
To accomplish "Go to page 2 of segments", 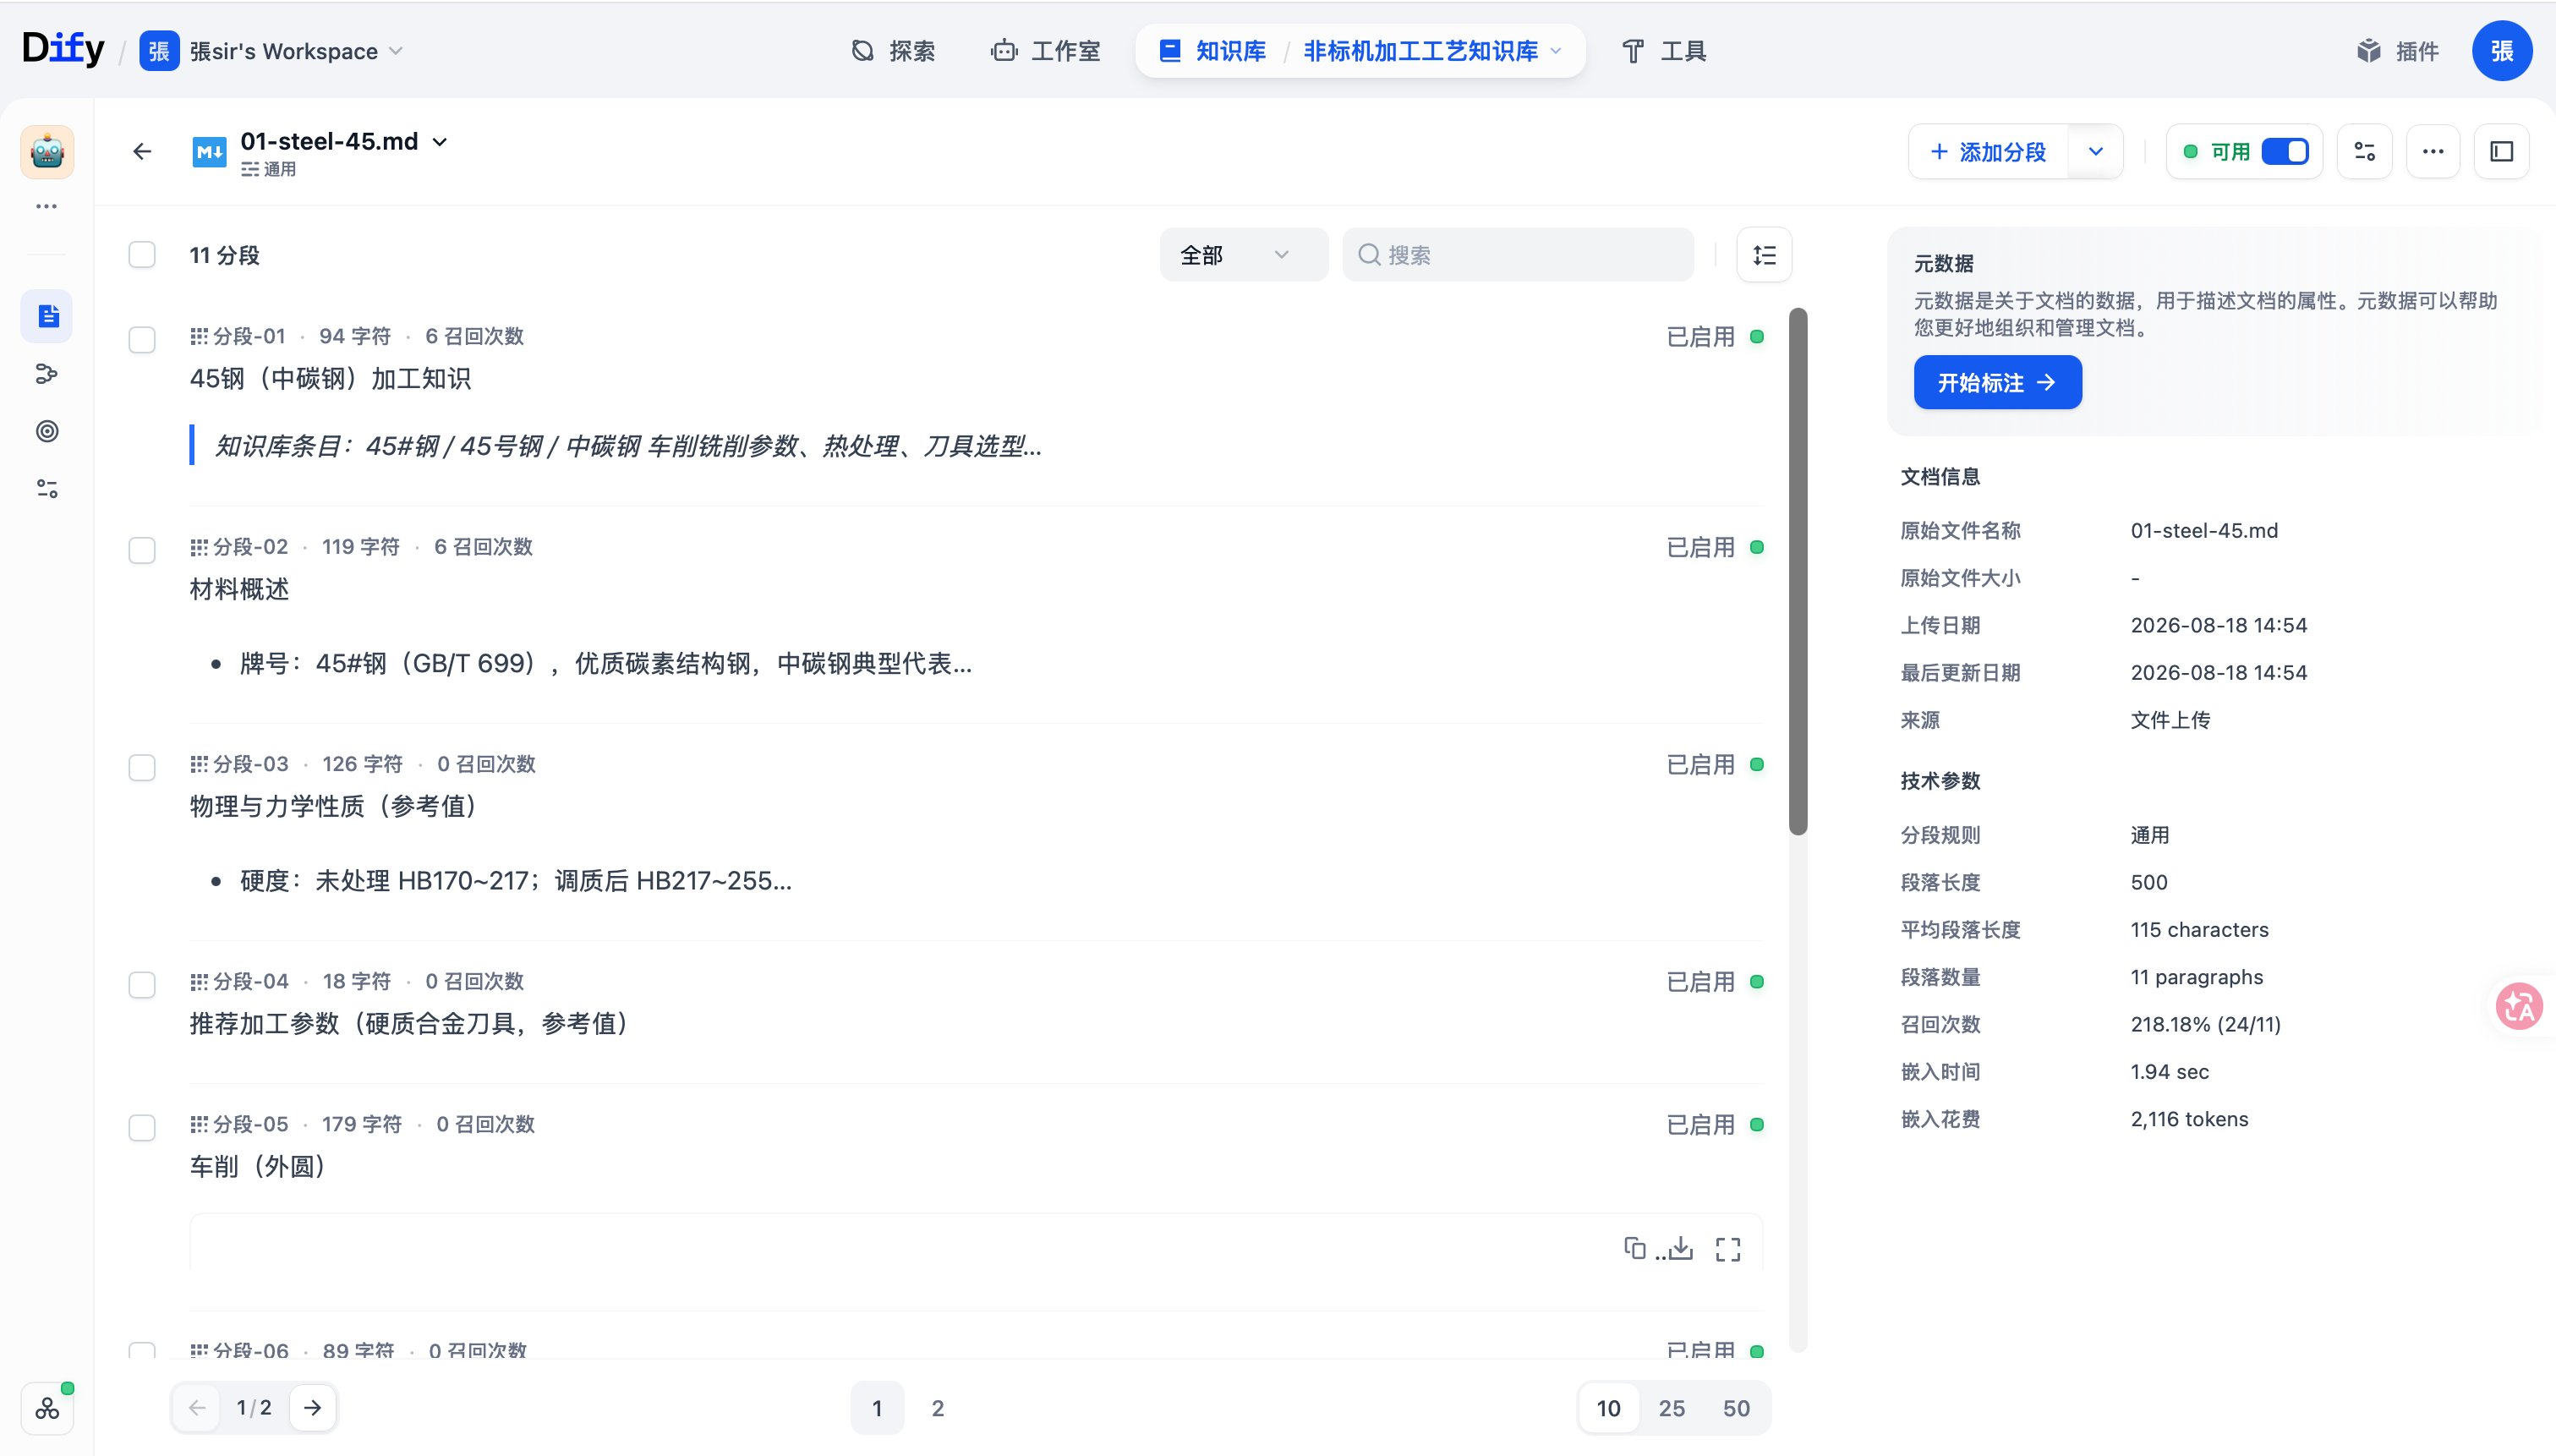I will (937, 1408).
